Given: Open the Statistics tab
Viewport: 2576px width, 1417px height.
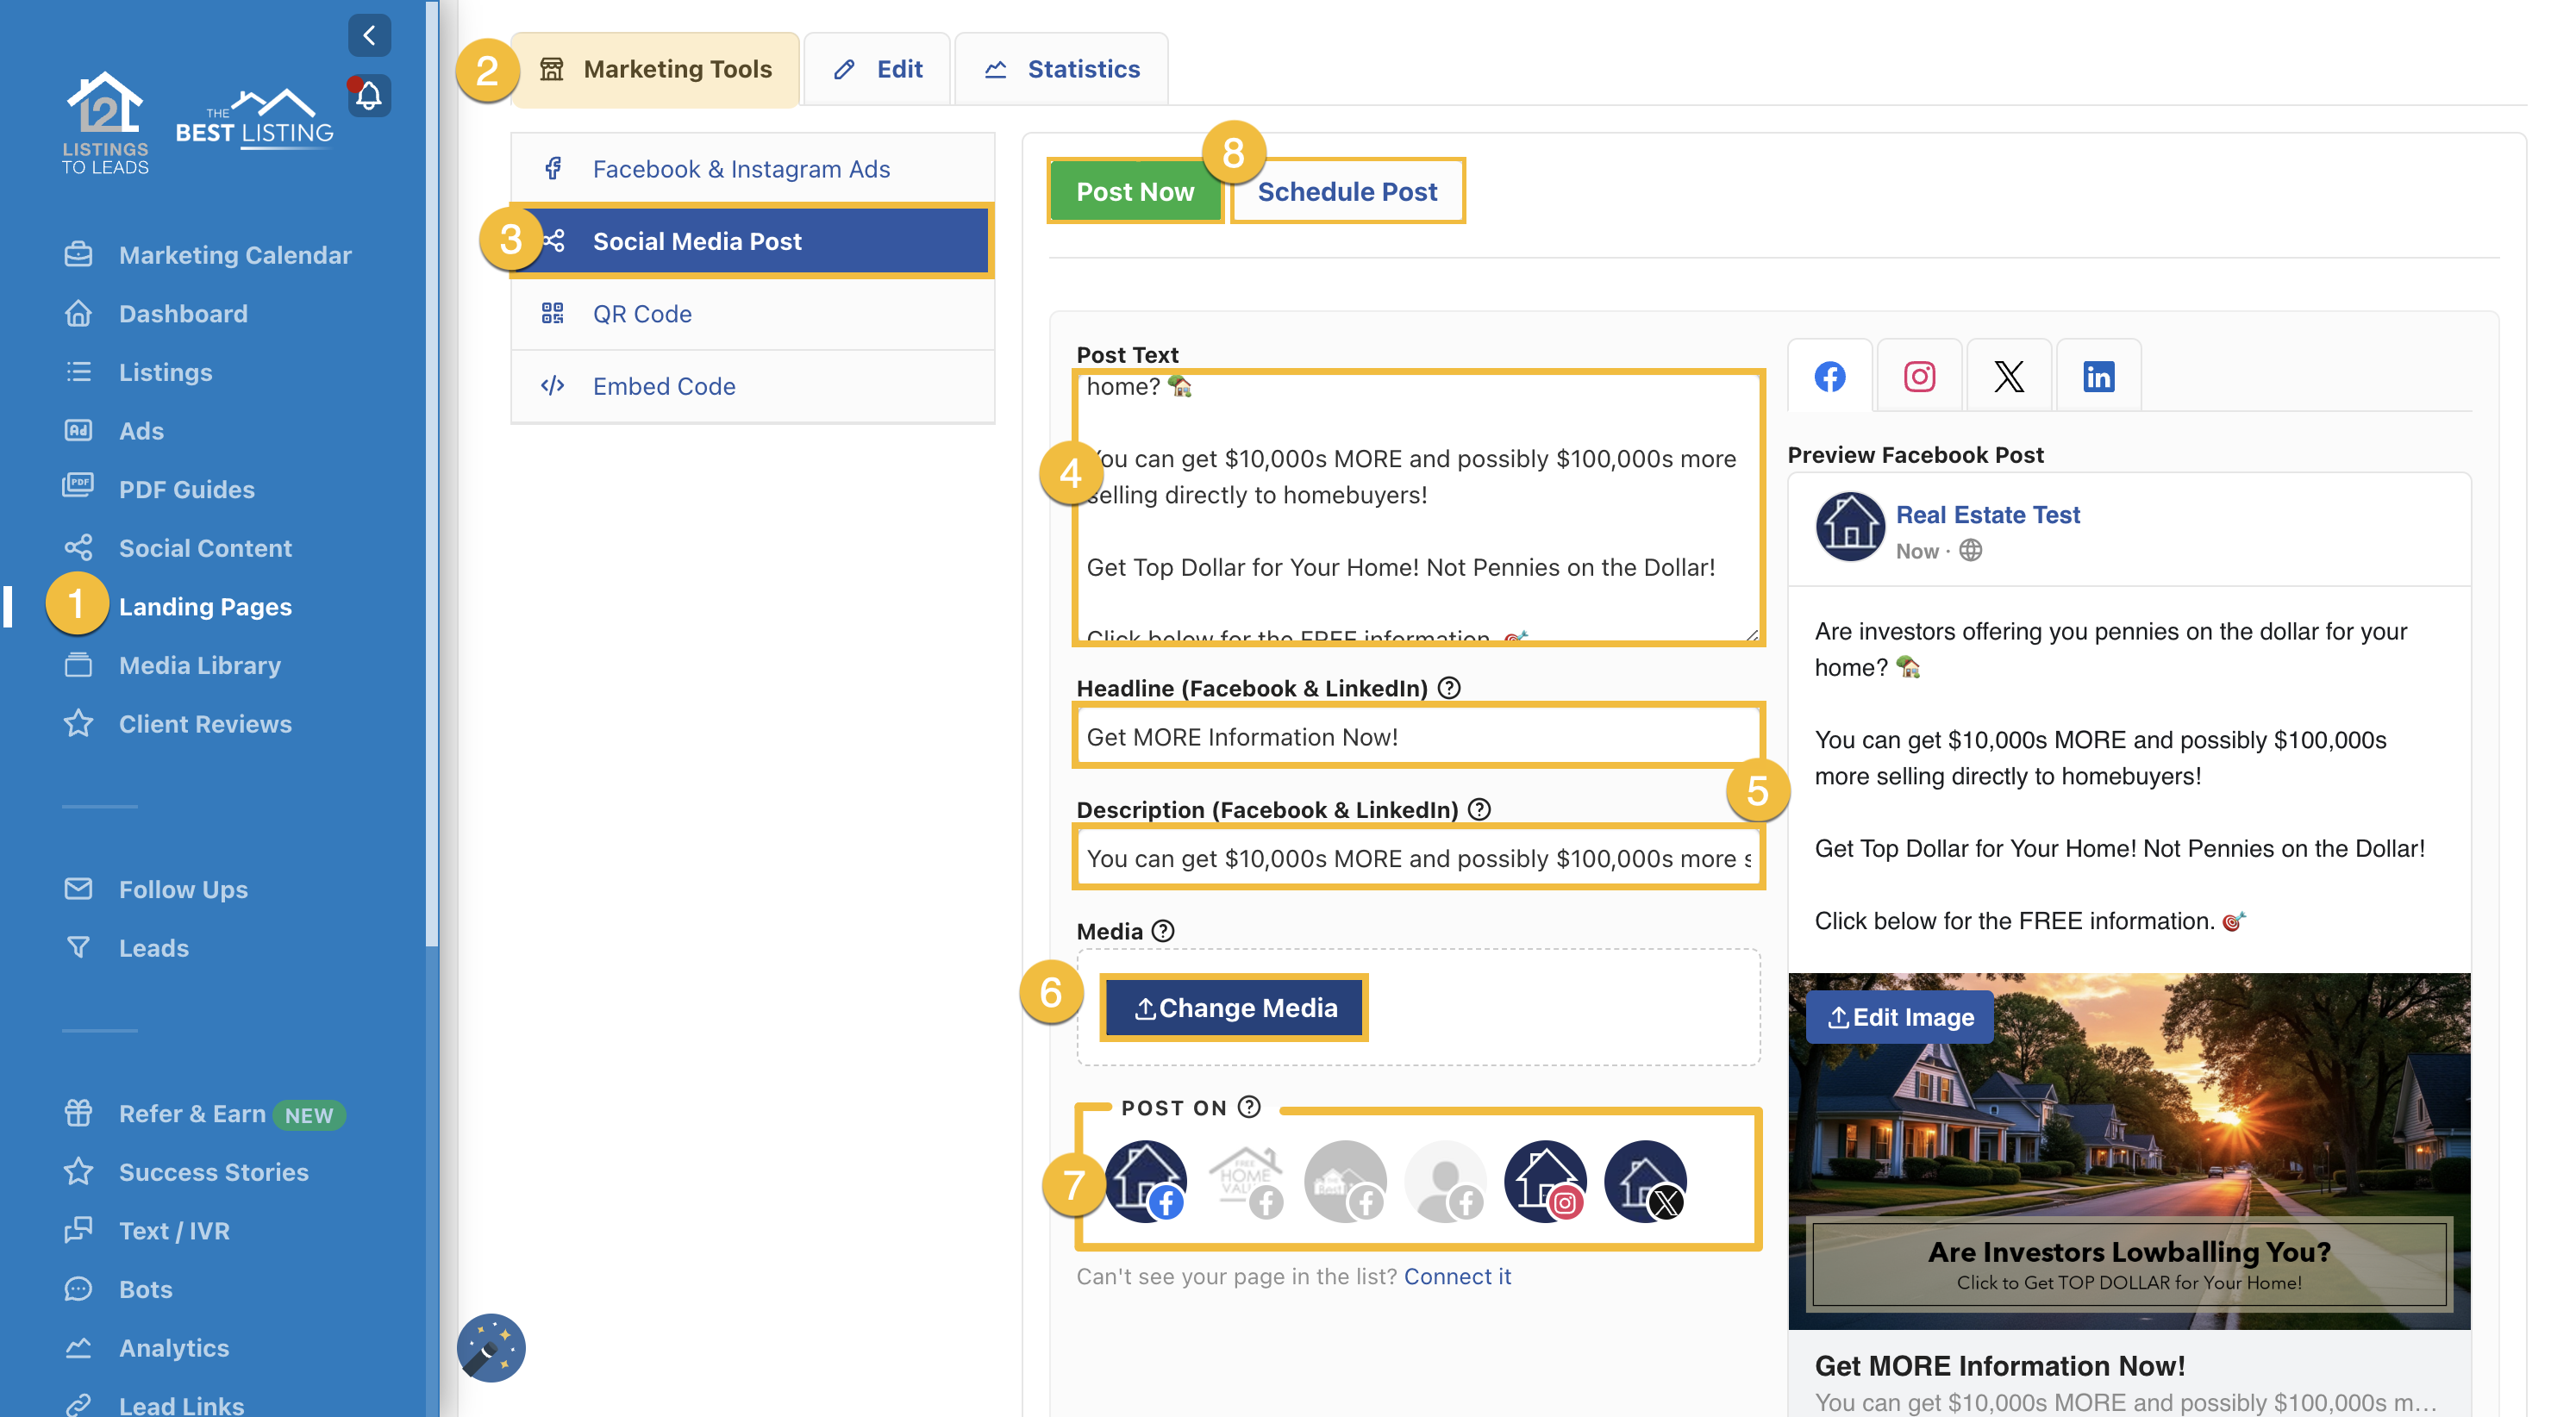Looking at the screenshot, I should 1062,69.
